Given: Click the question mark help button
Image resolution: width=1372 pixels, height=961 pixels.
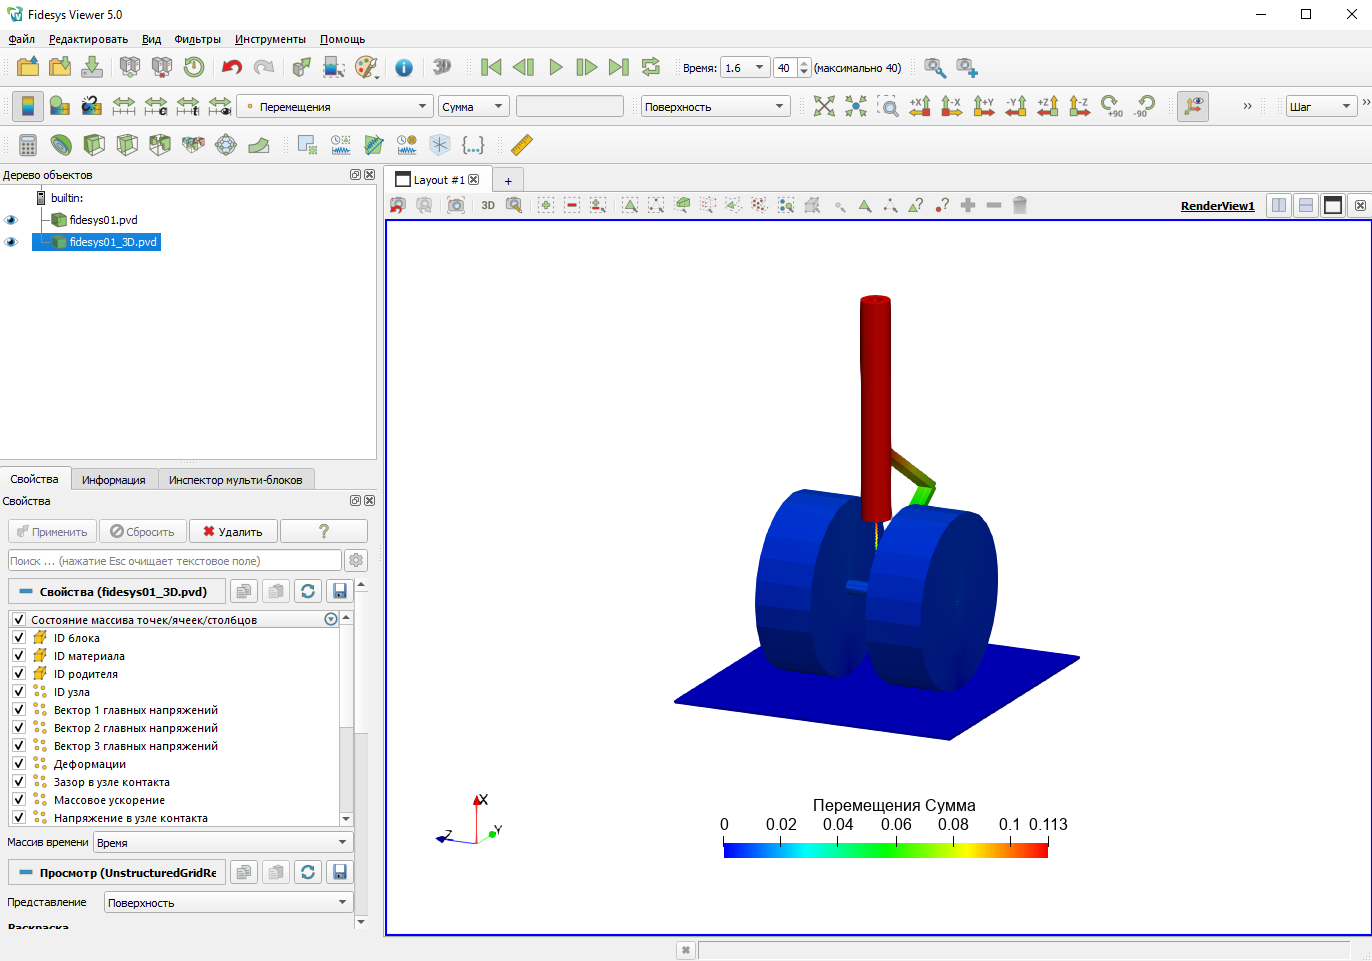Looking at the screenshot, I should click(x=323, y=531).
